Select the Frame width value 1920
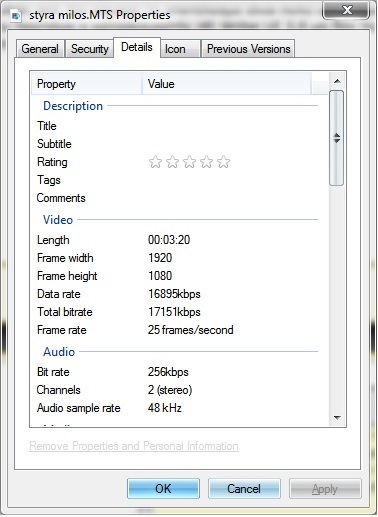The width and height of the screenshot is (378, 517). [160, 258]
